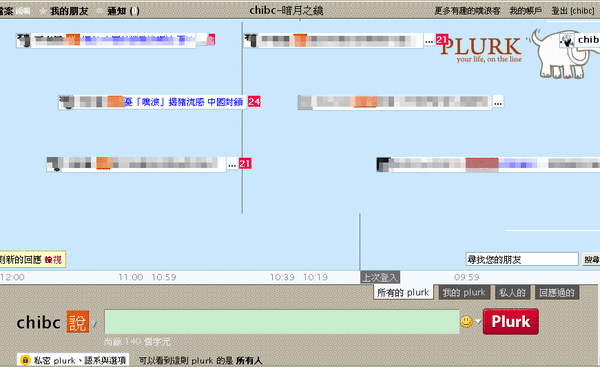Open 我的帳戶 account page

525,11
